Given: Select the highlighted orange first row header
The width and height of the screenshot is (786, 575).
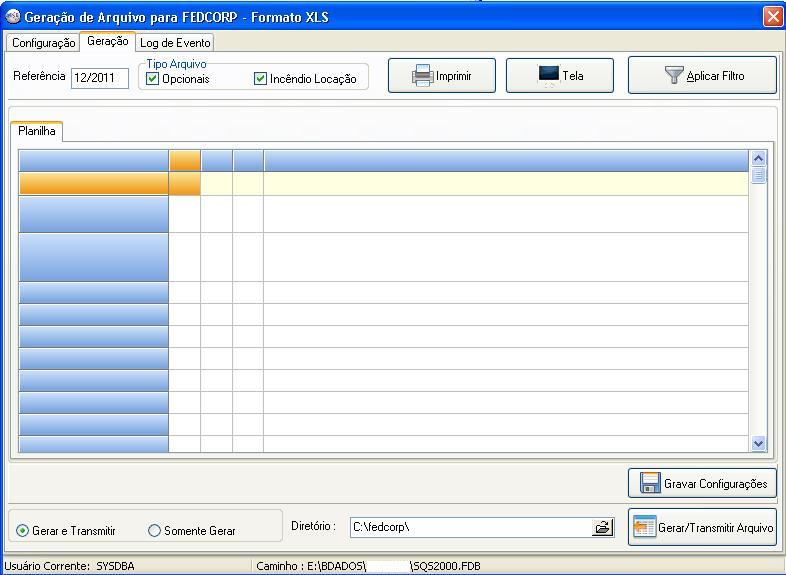Looking at the screenshot, I should tap(94, 183).
